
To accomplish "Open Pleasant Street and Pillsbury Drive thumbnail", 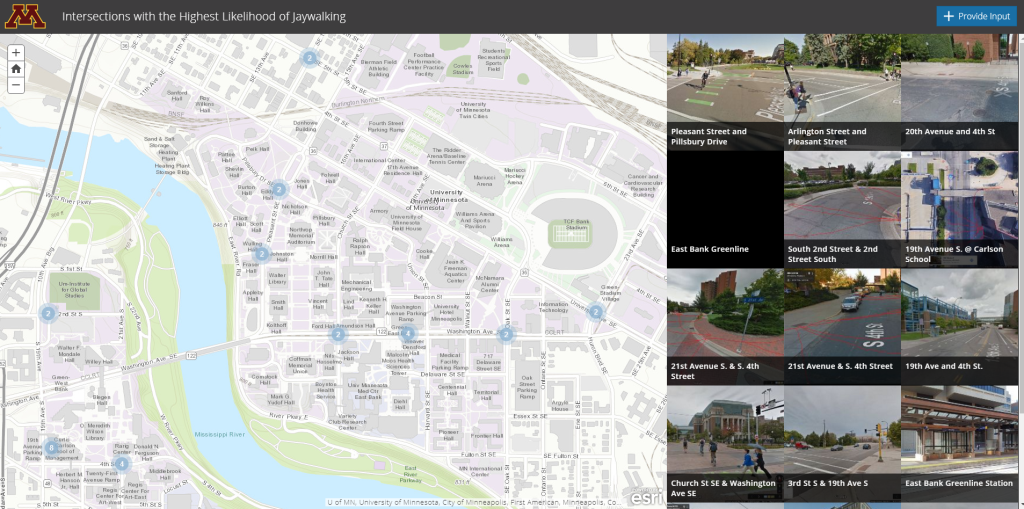I will click(x=725, y=92).
